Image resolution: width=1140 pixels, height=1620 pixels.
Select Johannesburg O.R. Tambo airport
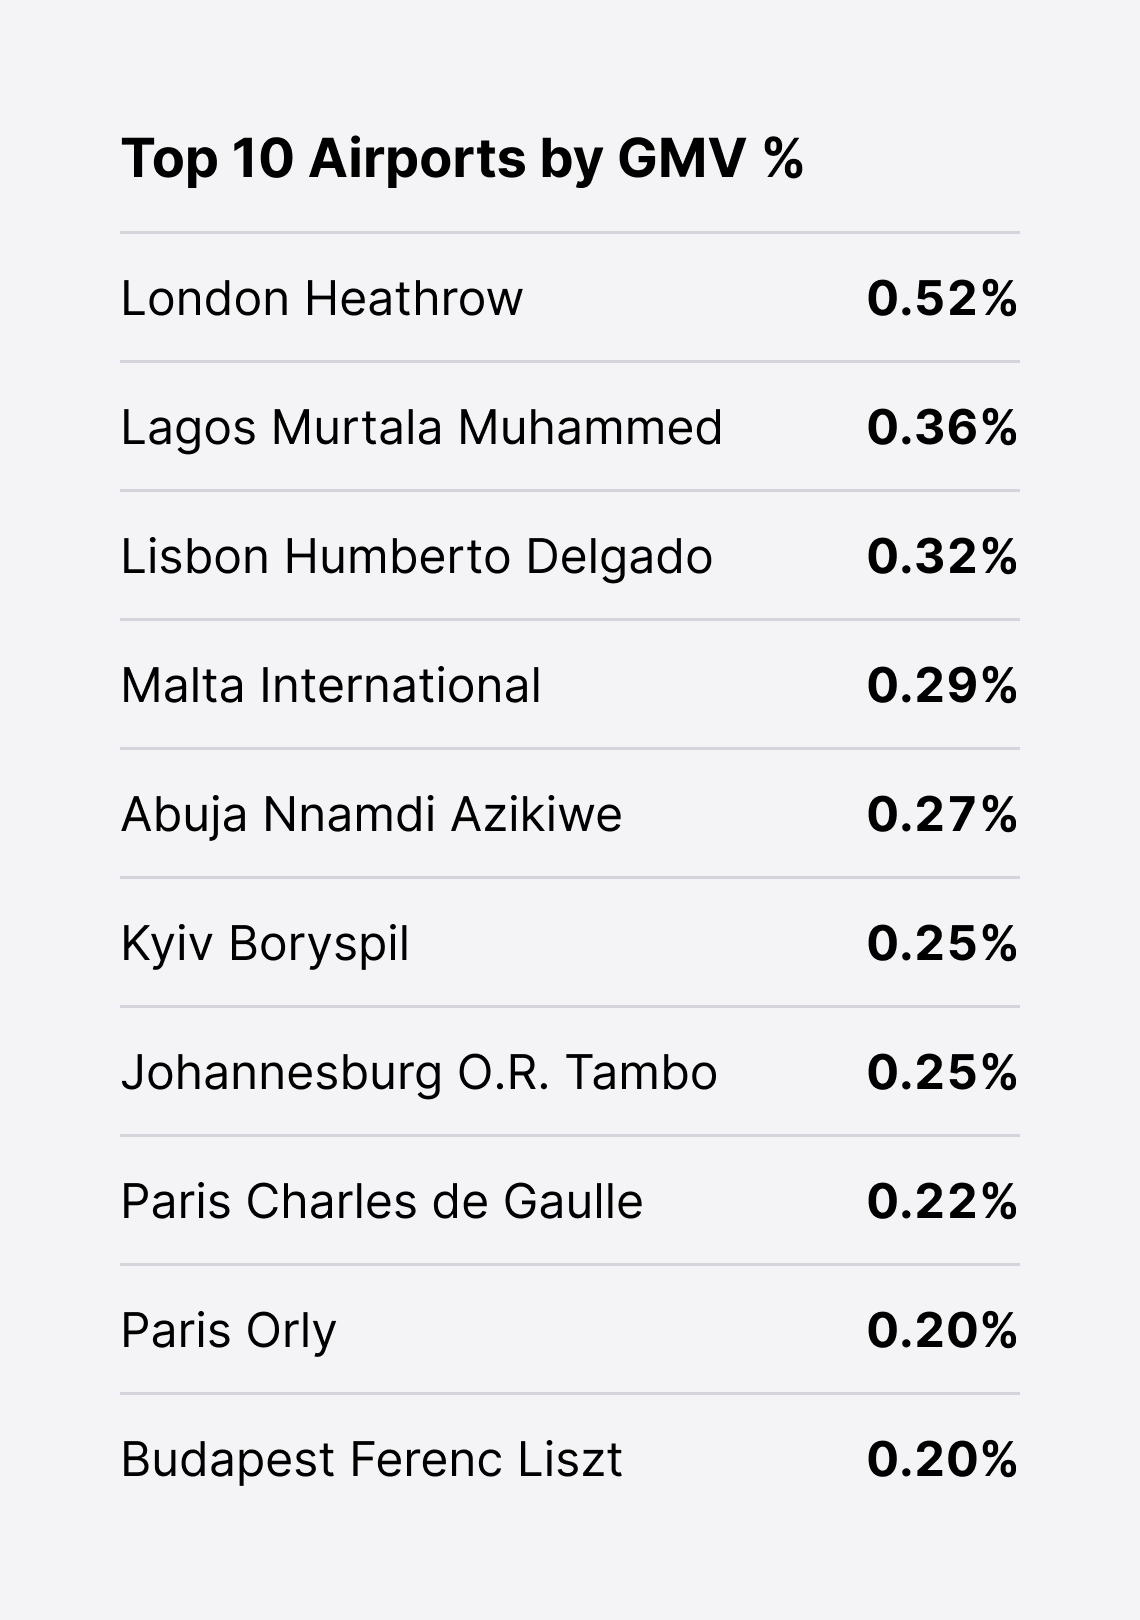point(419,1073)
